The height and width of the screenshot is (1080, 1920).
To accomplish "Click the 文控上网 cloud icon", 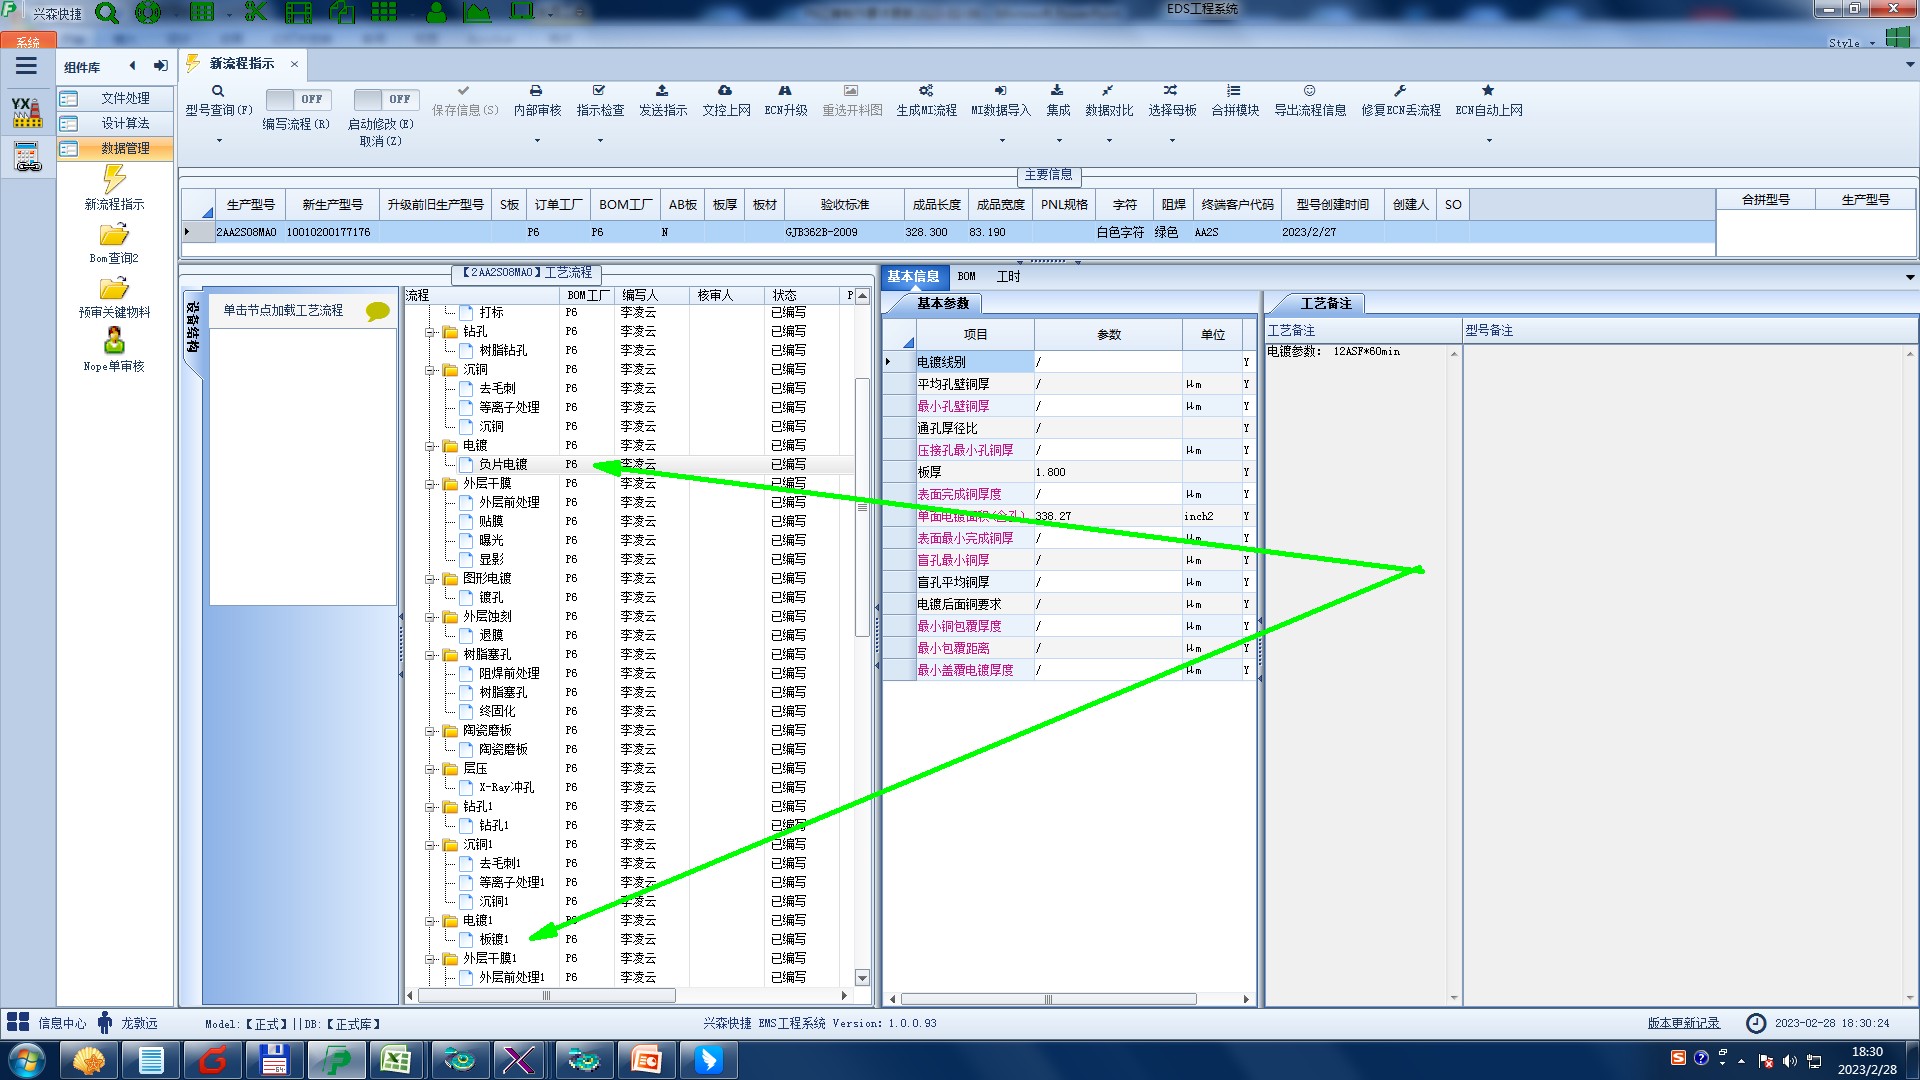I will tap(725, 91).
